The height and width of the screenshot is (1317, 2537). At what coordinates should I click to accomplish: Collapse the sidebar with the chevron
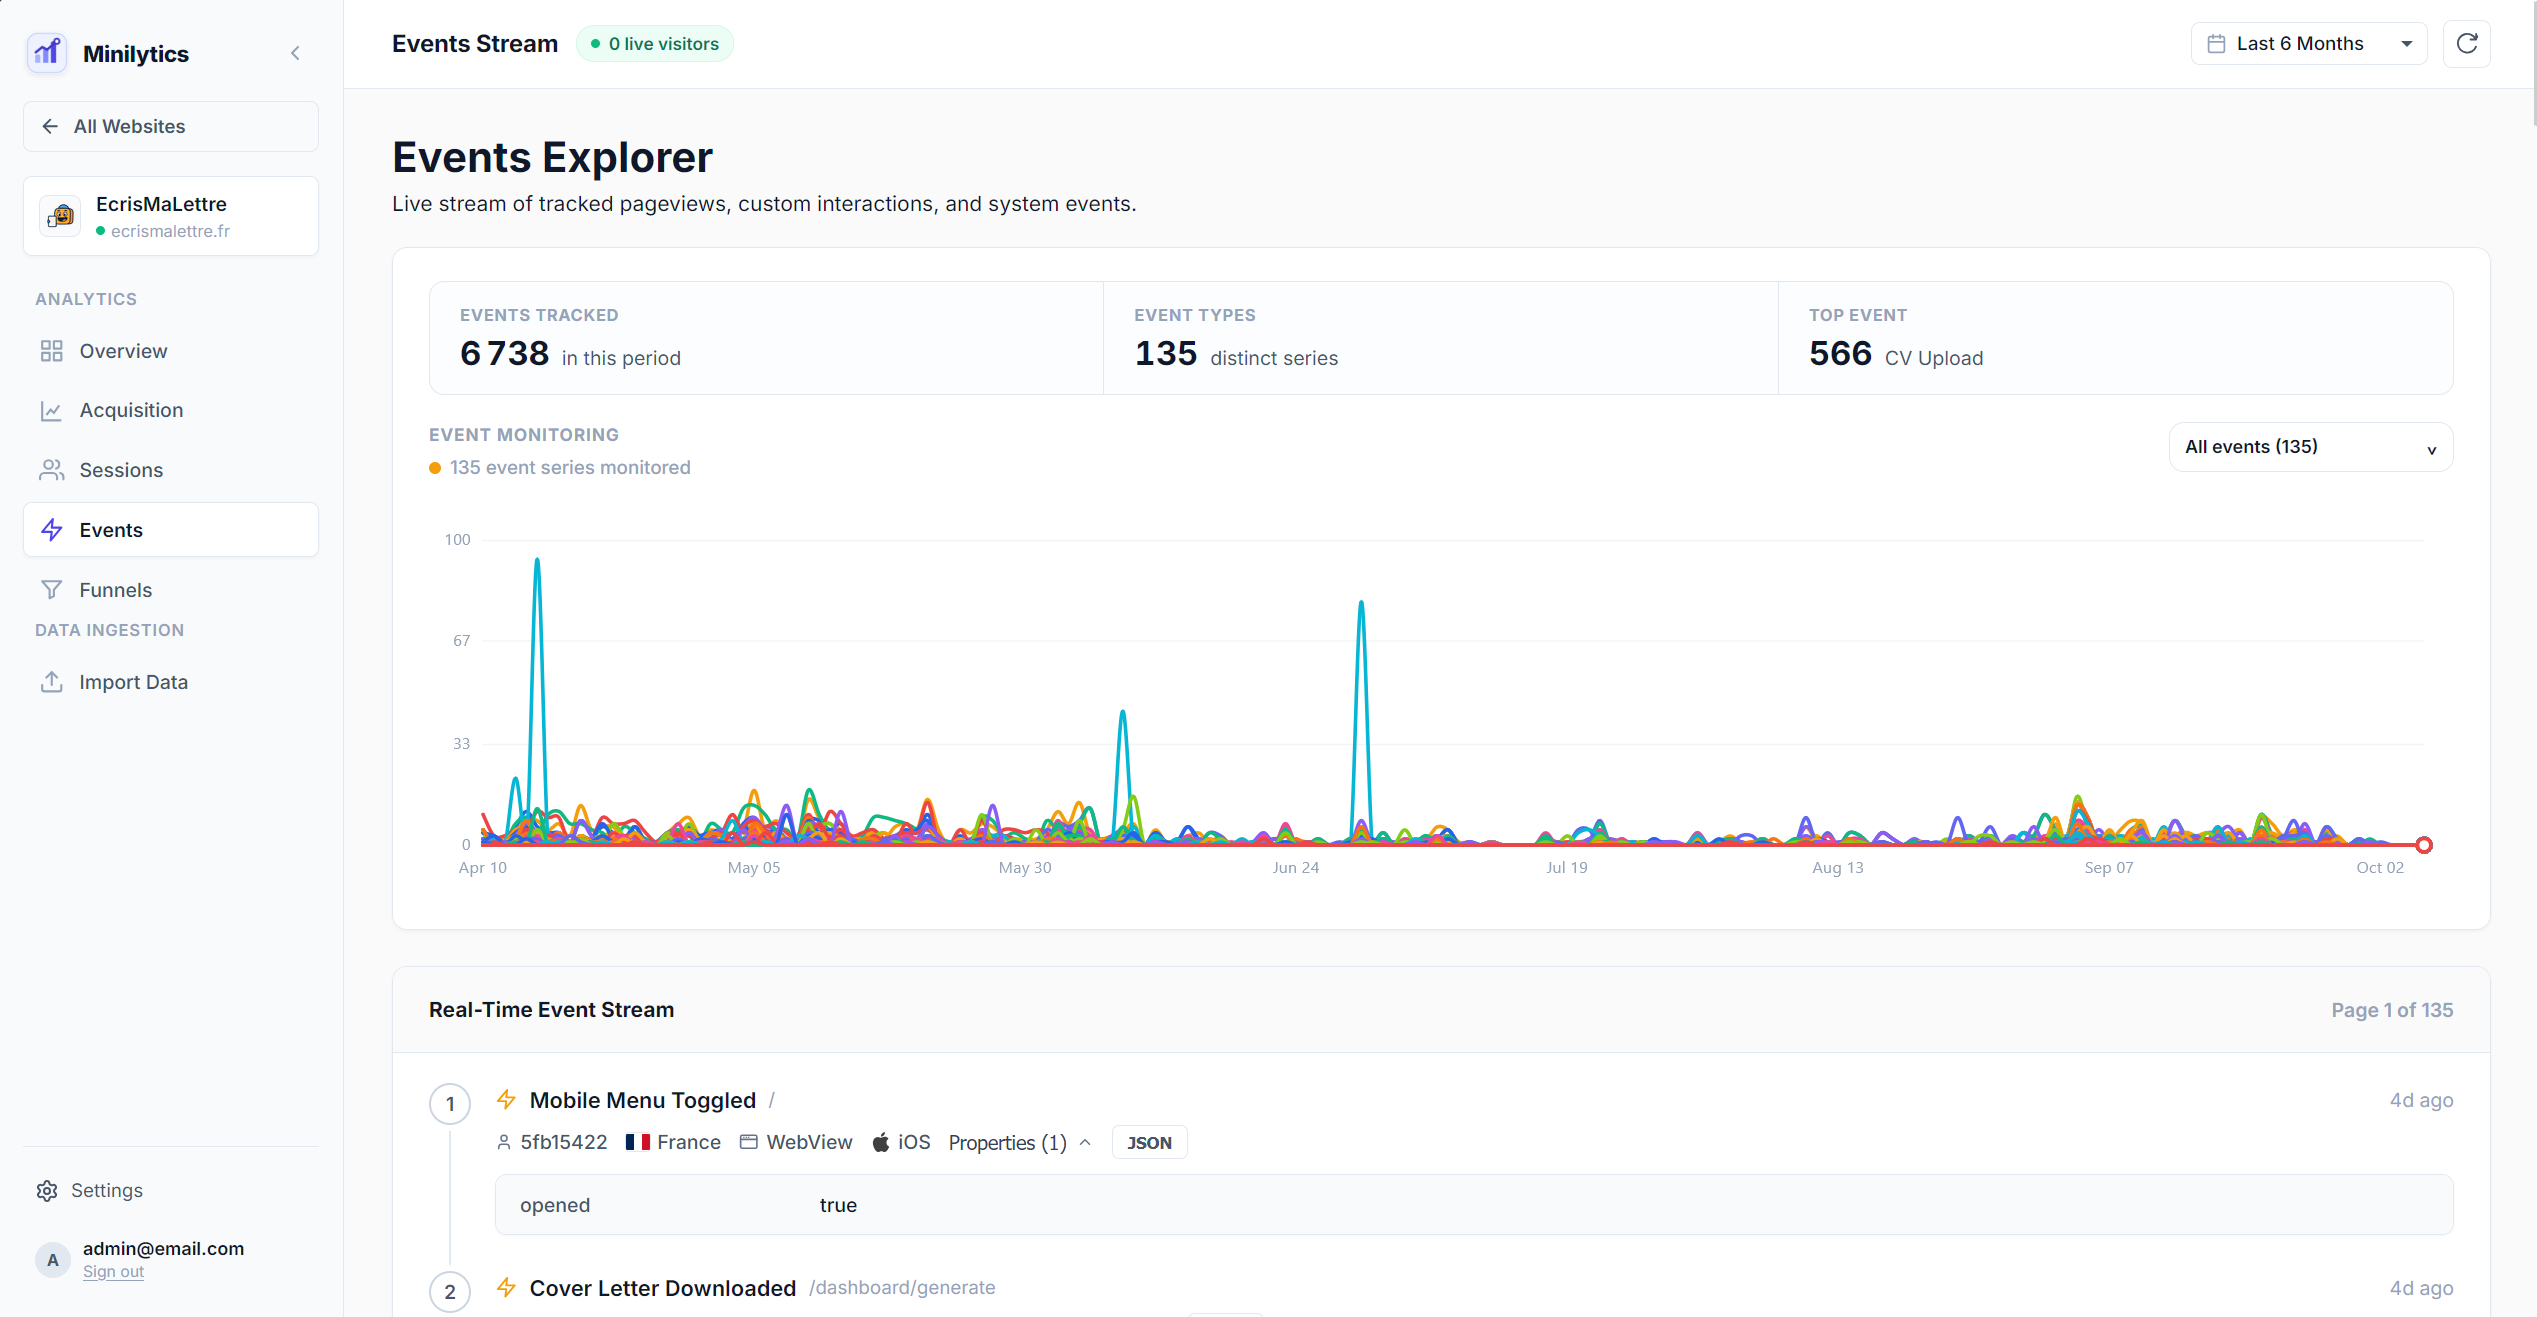(295, 53)
